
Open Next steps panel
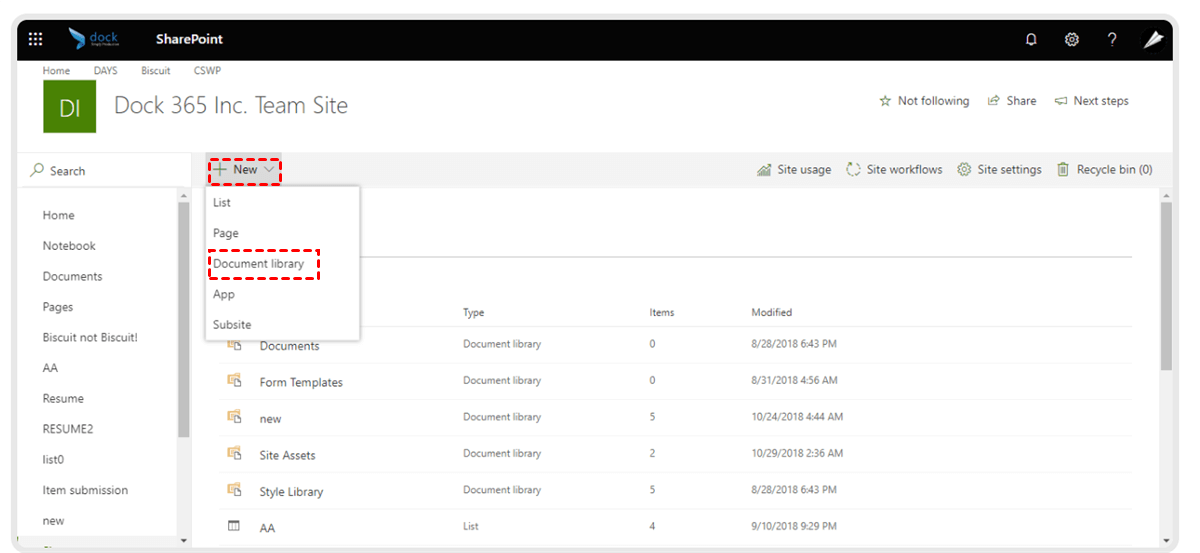tap(1091, 101)
